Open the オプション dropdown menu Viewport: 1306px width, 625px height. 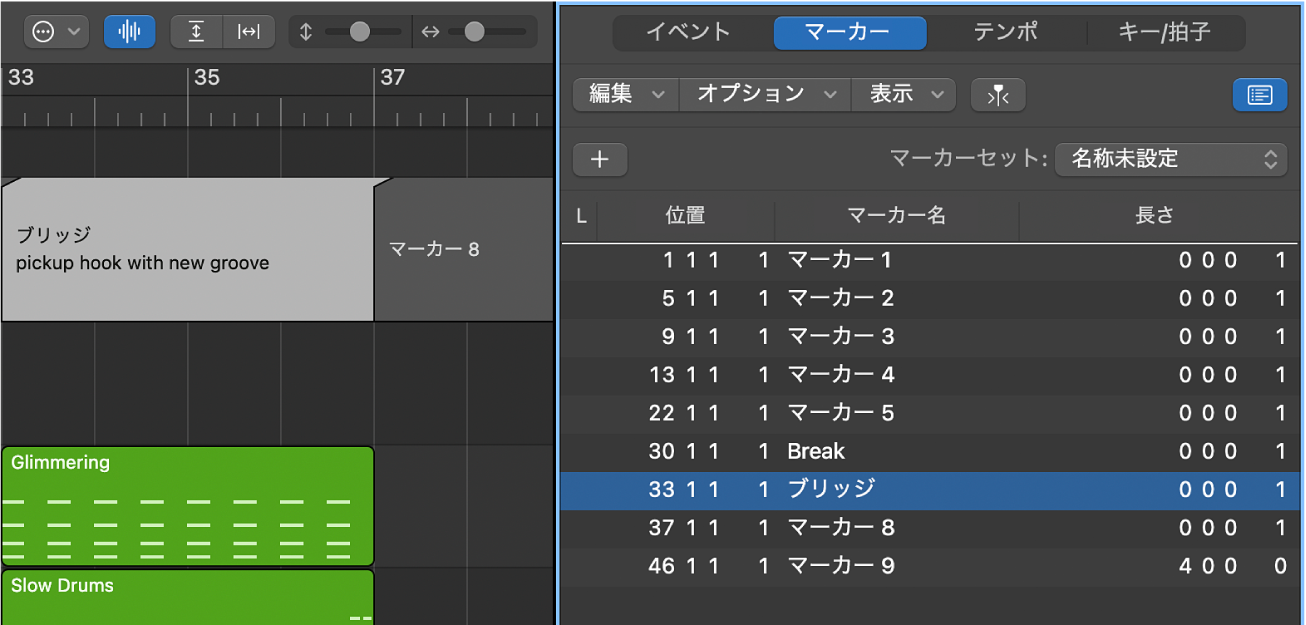[764, 94]
